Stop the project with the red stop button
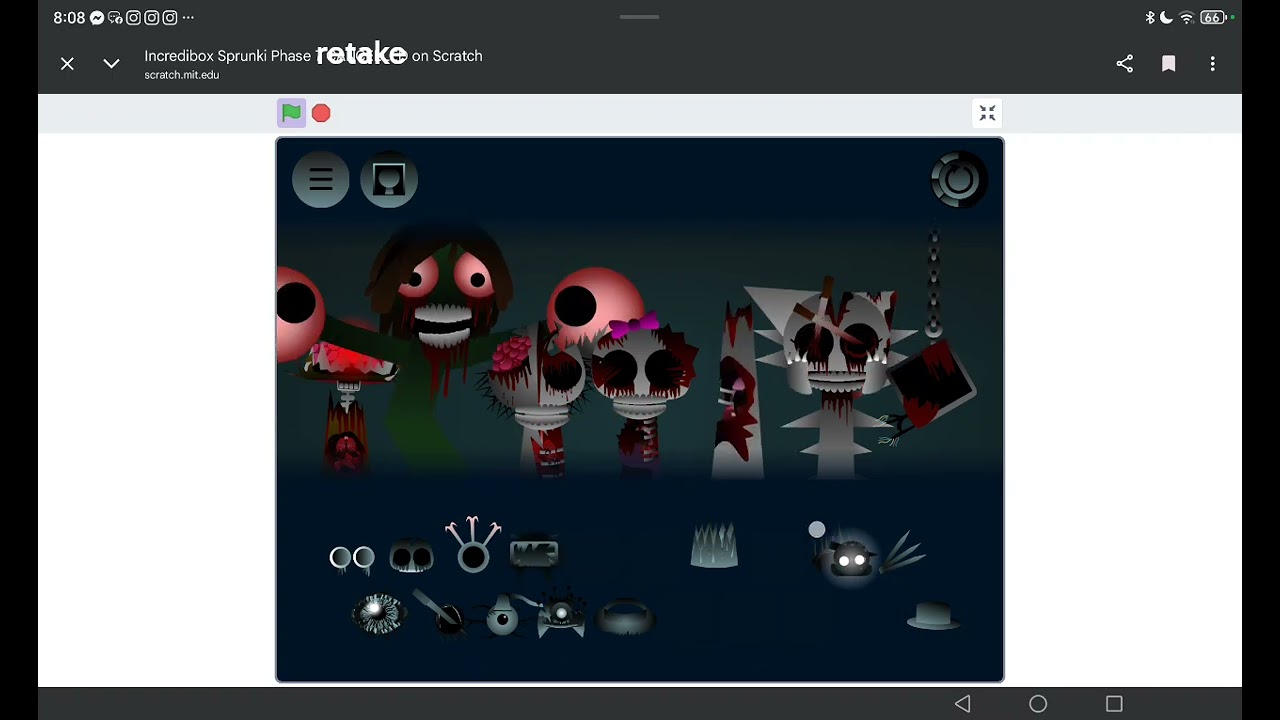The width and height of the screenshot is (1280, 720). tap(321, 113)
